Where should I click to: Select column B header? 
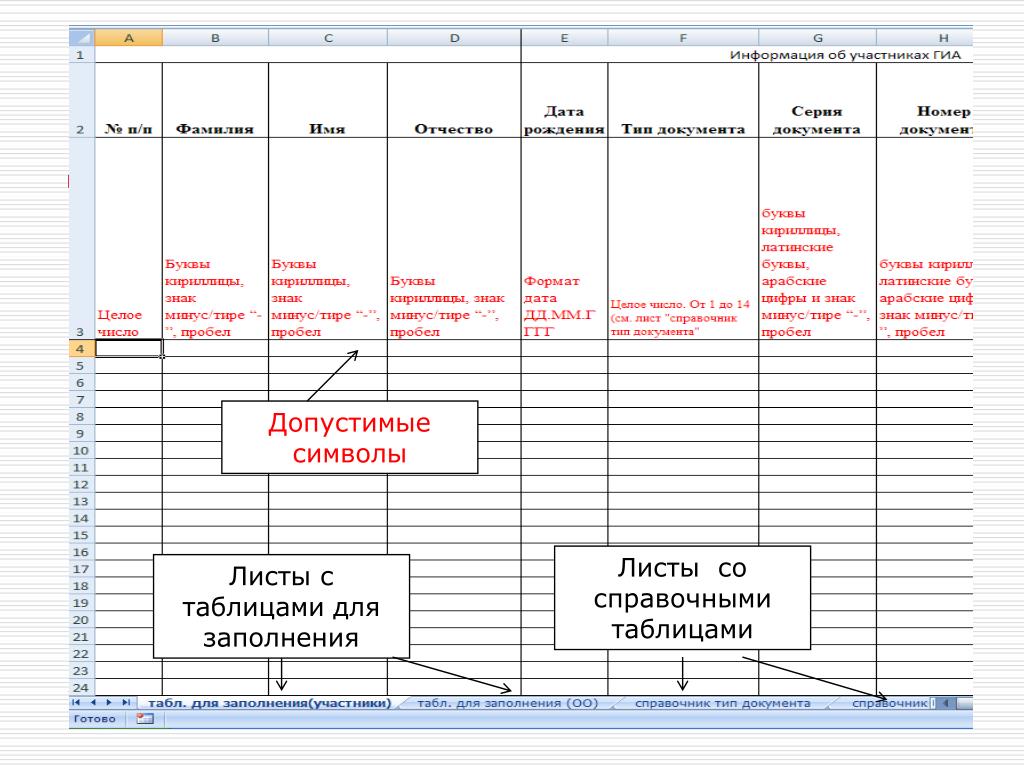coord(216,38)
